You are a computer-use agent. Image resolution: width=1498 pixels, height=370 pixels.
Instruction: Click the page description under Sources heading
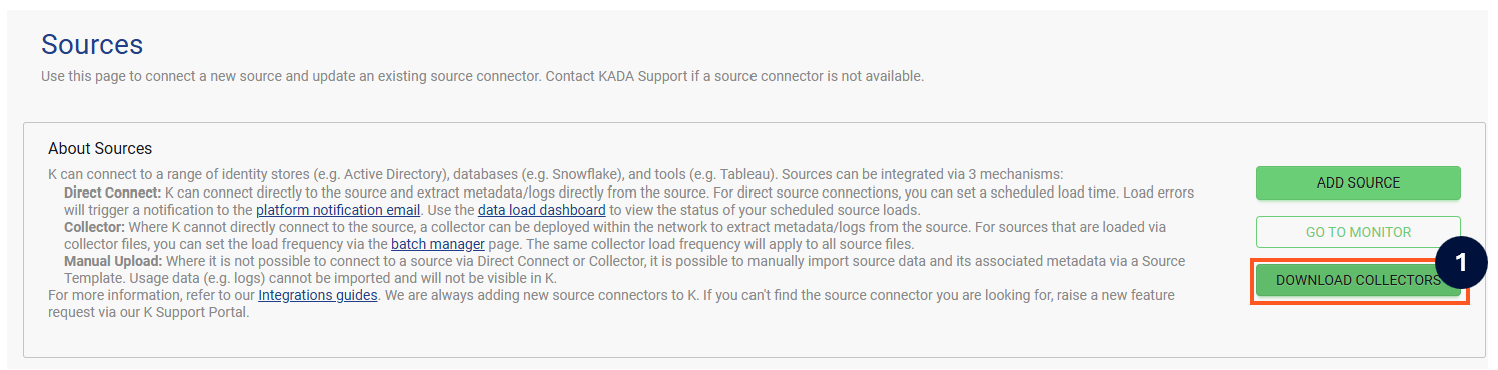pyautogui.click(x=482, y=76)
